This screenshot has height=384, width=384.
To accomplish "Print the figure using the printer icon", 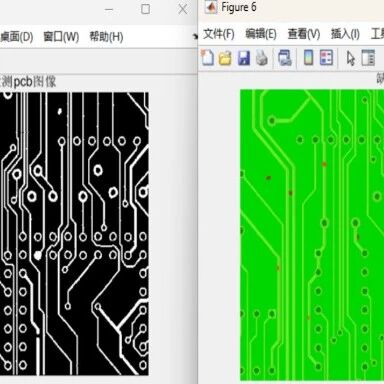I will pyautogui.click(x=262, y=58).
